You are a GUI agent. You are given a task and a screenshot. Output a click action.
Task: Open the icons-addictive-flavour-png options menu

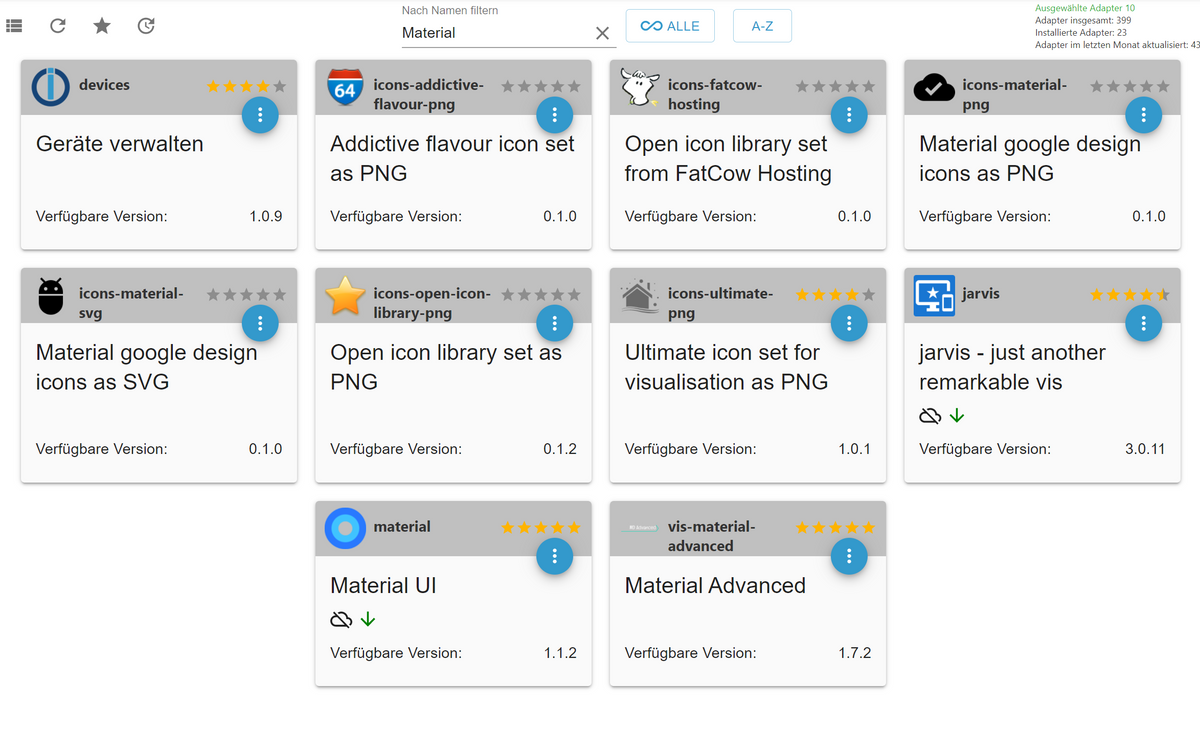555,115
